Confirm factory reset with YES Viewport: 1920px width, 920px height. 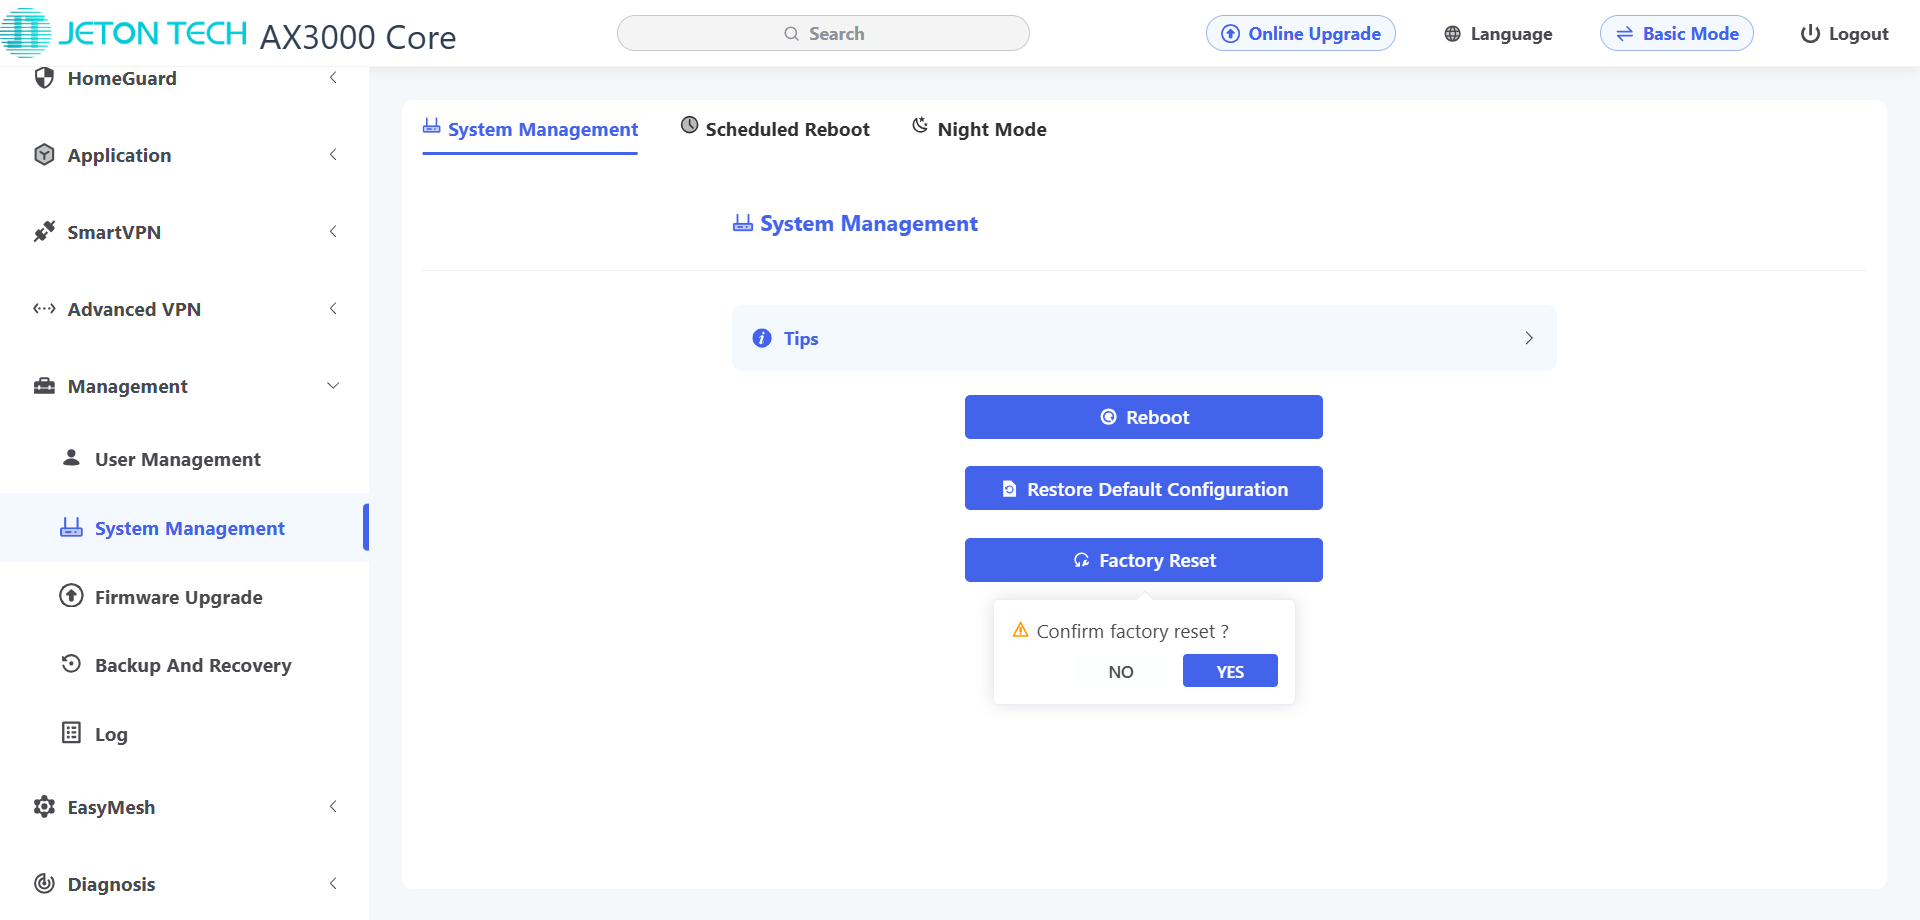1230,671
